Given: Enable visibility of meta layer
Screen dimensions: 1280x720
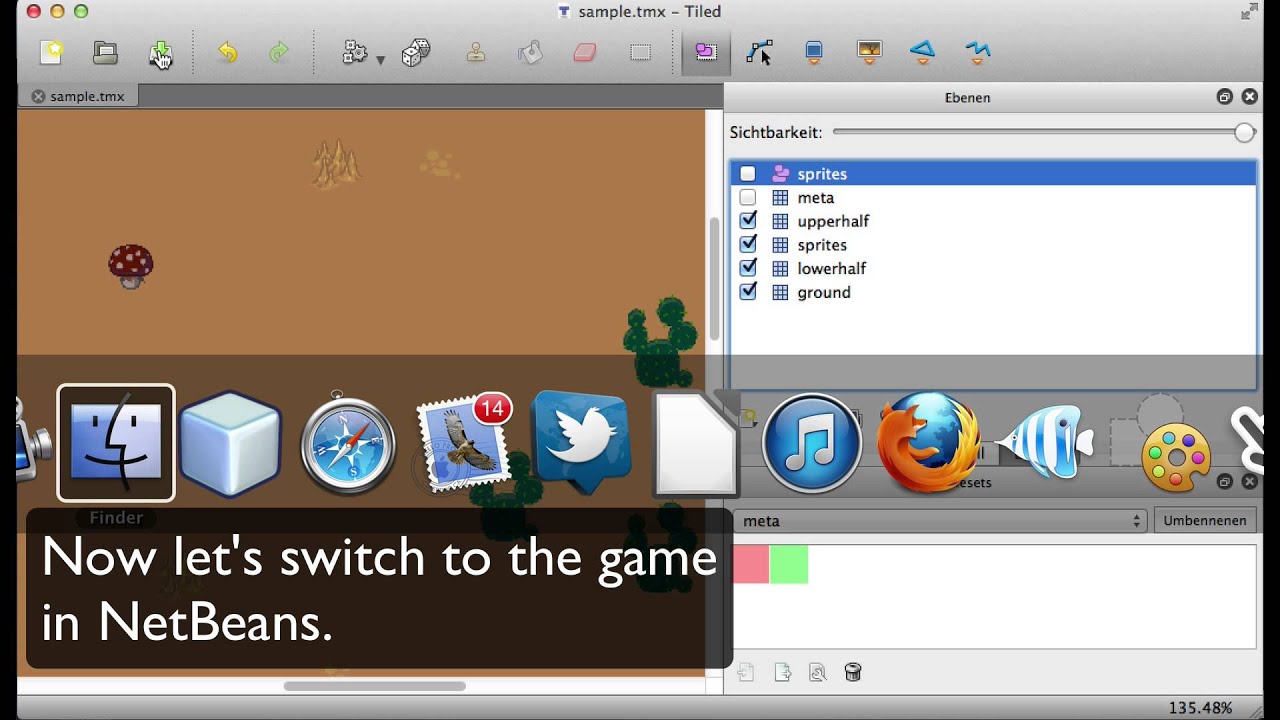Looking at the screenshot, I should click(x=747, y=198).
